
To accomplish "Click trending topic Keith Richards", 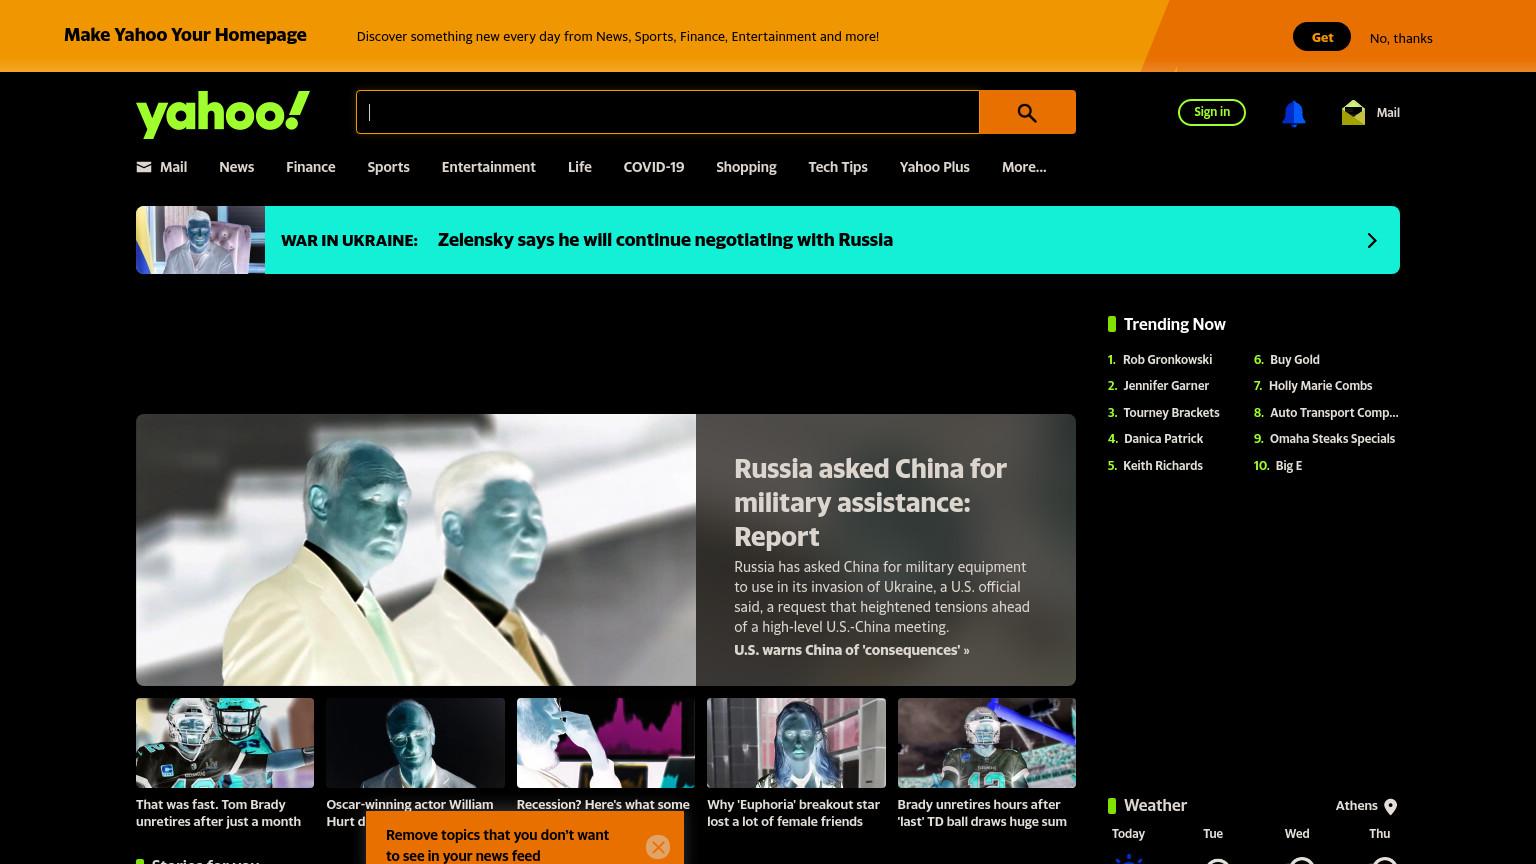I will point(1163,466).
